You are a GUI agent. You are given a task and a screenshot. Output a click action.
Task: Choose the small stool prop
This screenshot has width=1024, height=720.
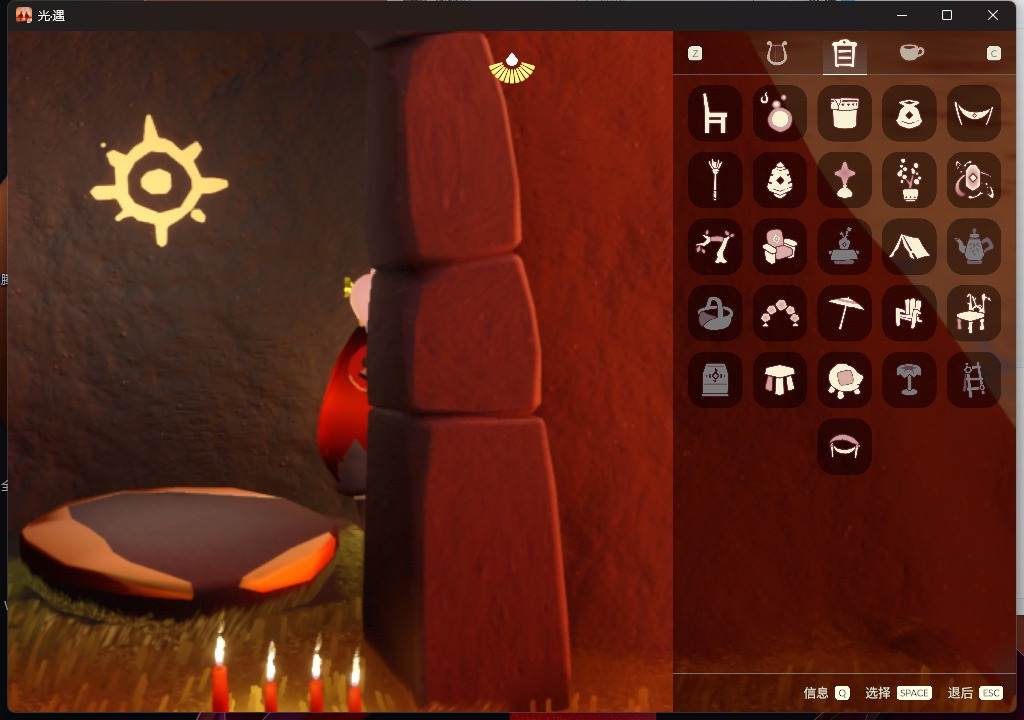point(780,380)
